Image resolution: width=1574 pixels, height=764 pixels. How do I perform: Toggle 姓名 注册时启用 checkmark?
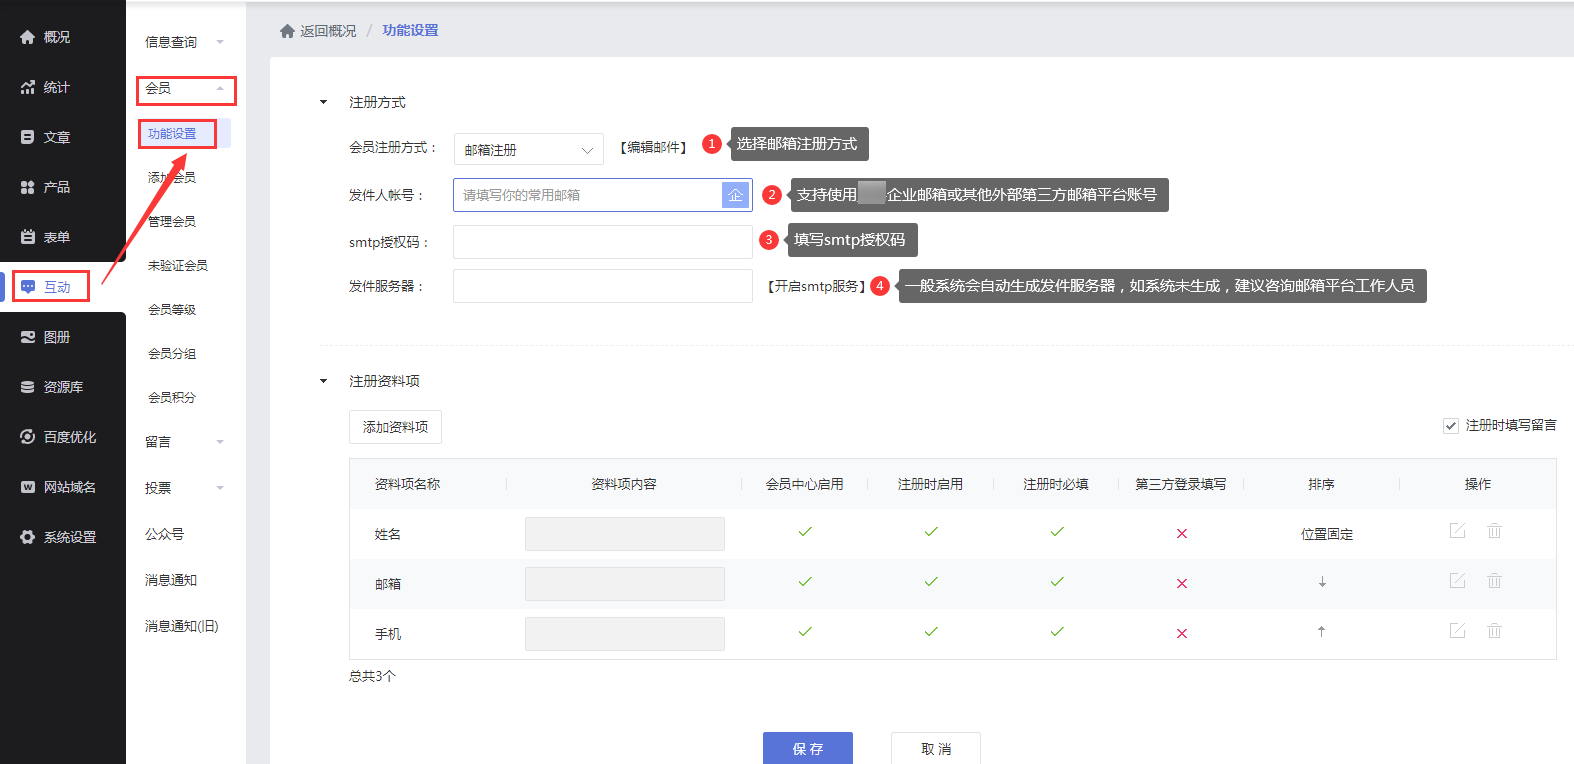tap(931, 532)
